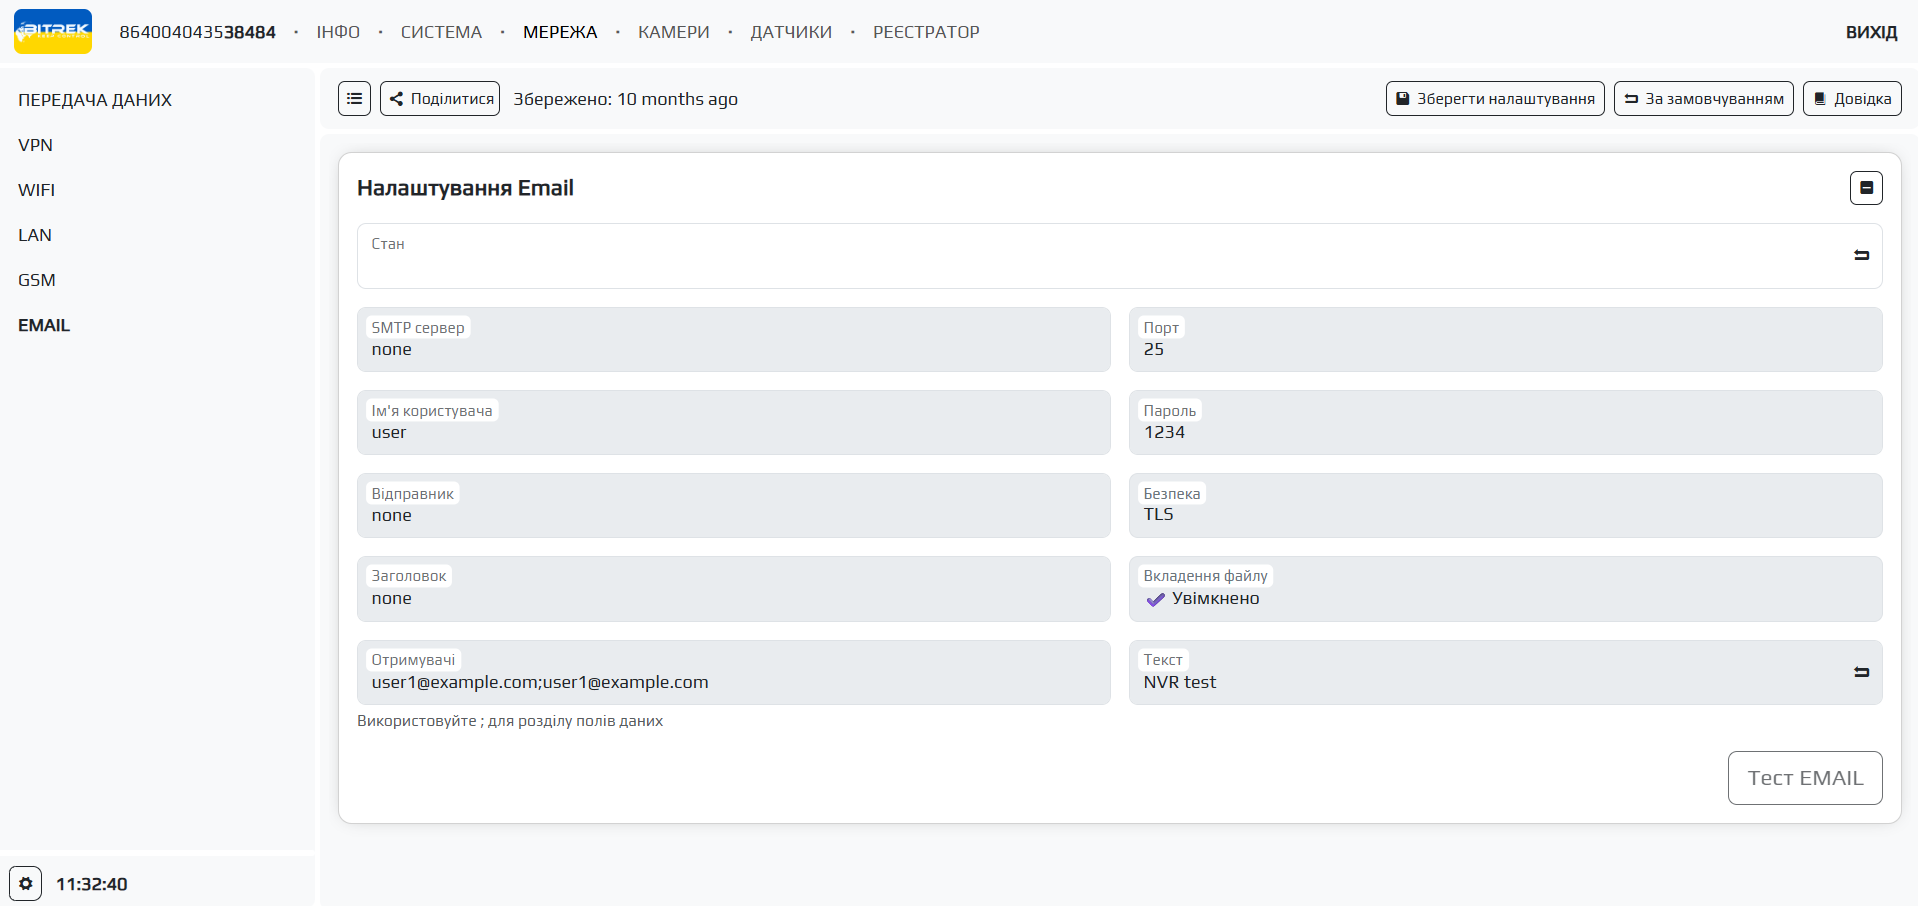Reset the Текст field to default
This screenshot has height=906, width=1918.
click(1861, 673)
